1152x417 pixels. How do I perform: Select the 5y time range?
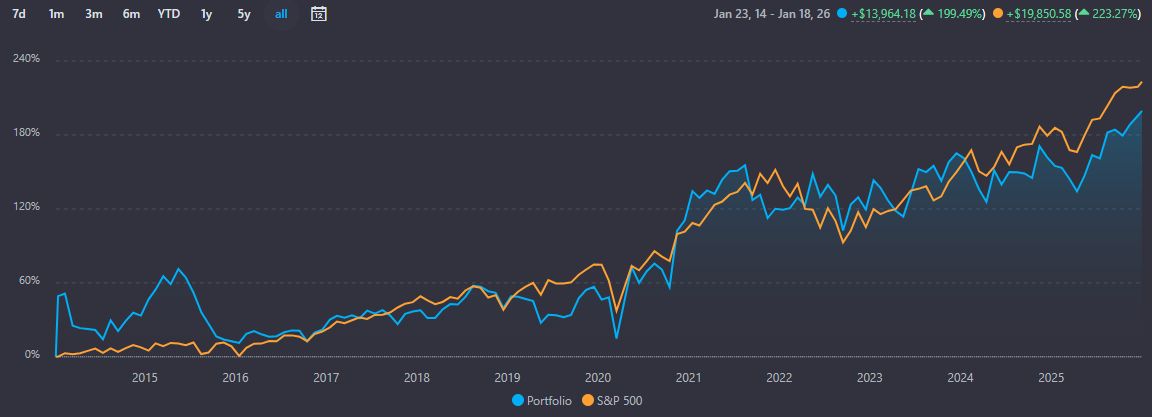point(244,14)
